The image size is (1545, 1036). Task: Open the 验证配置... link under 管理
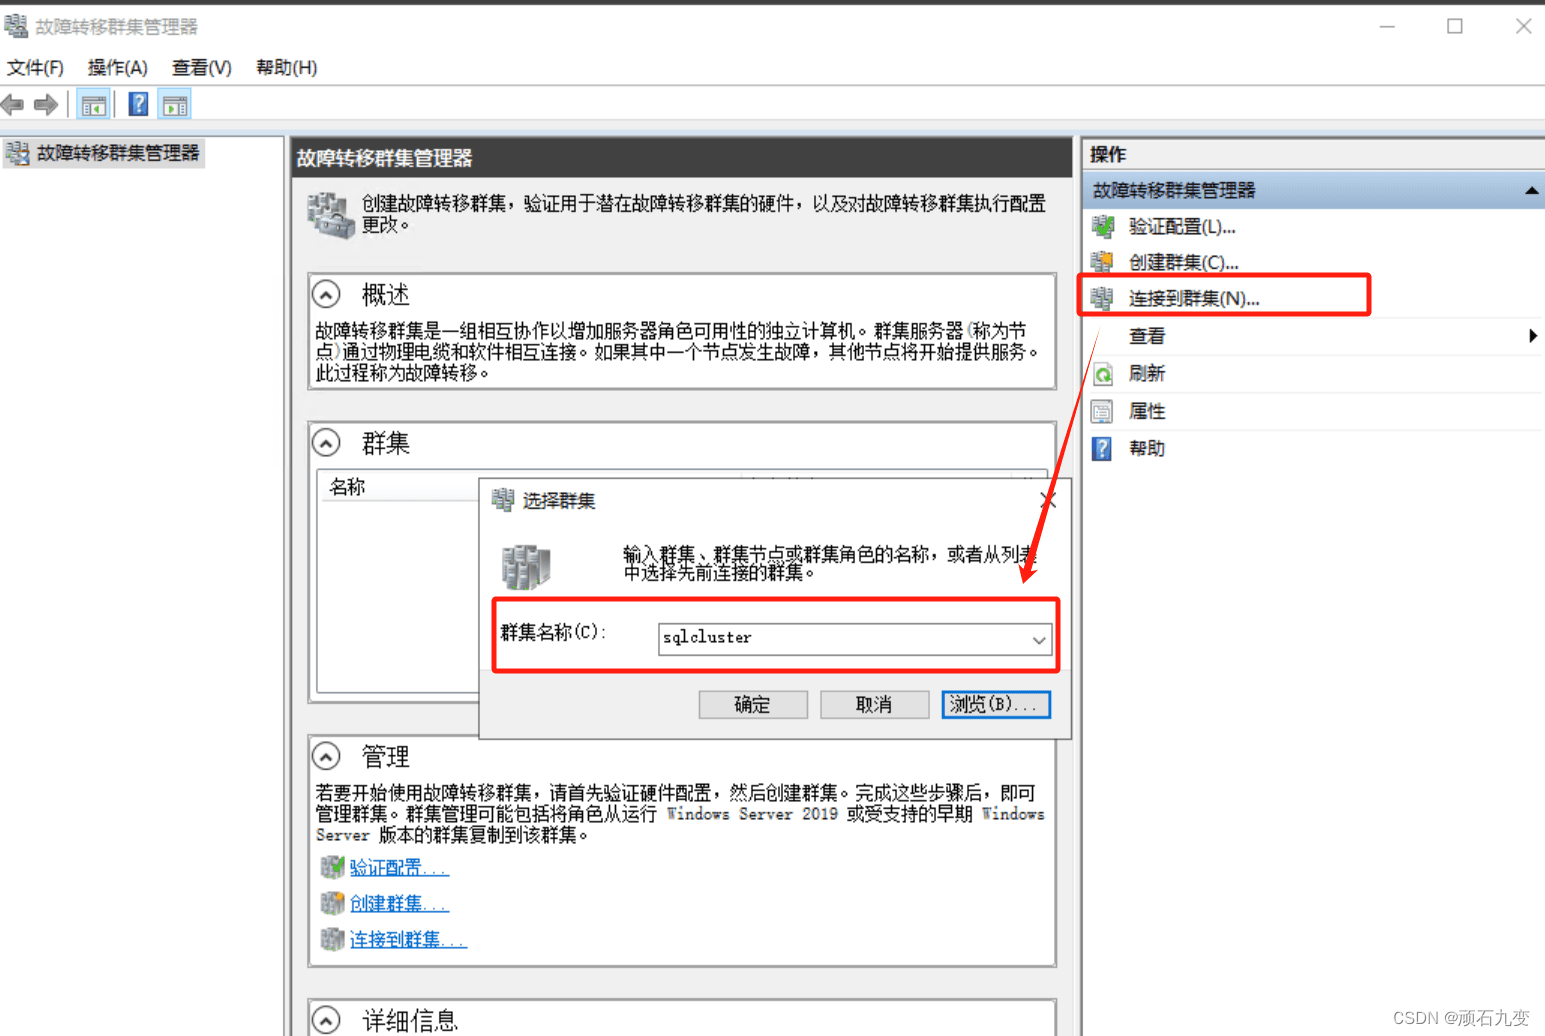pyautogui.click(x=399, y=867)
